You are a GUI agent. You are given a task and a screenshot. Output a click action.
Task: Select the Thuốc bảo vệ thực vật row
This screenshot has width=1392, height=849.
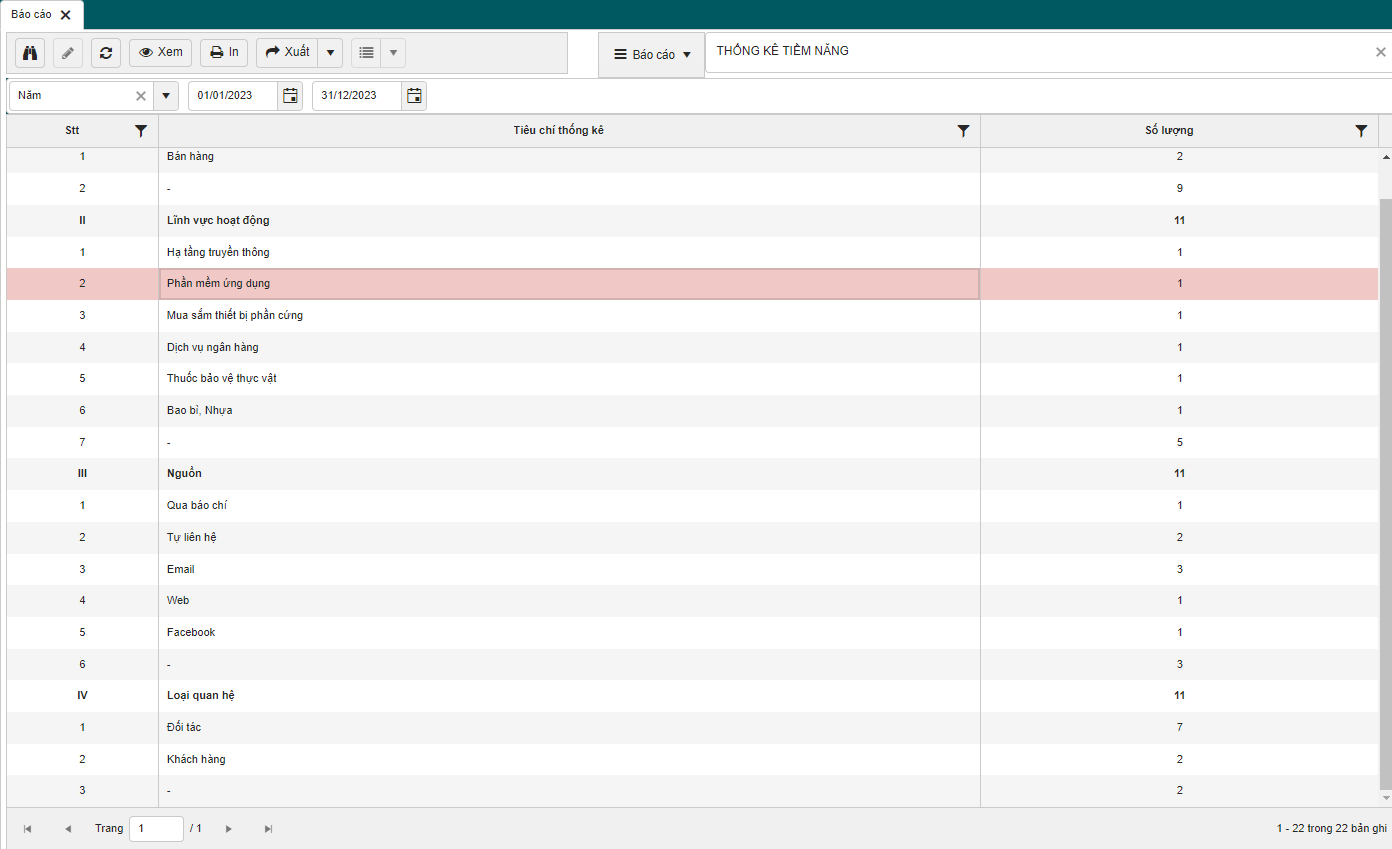tap(692, 379)
